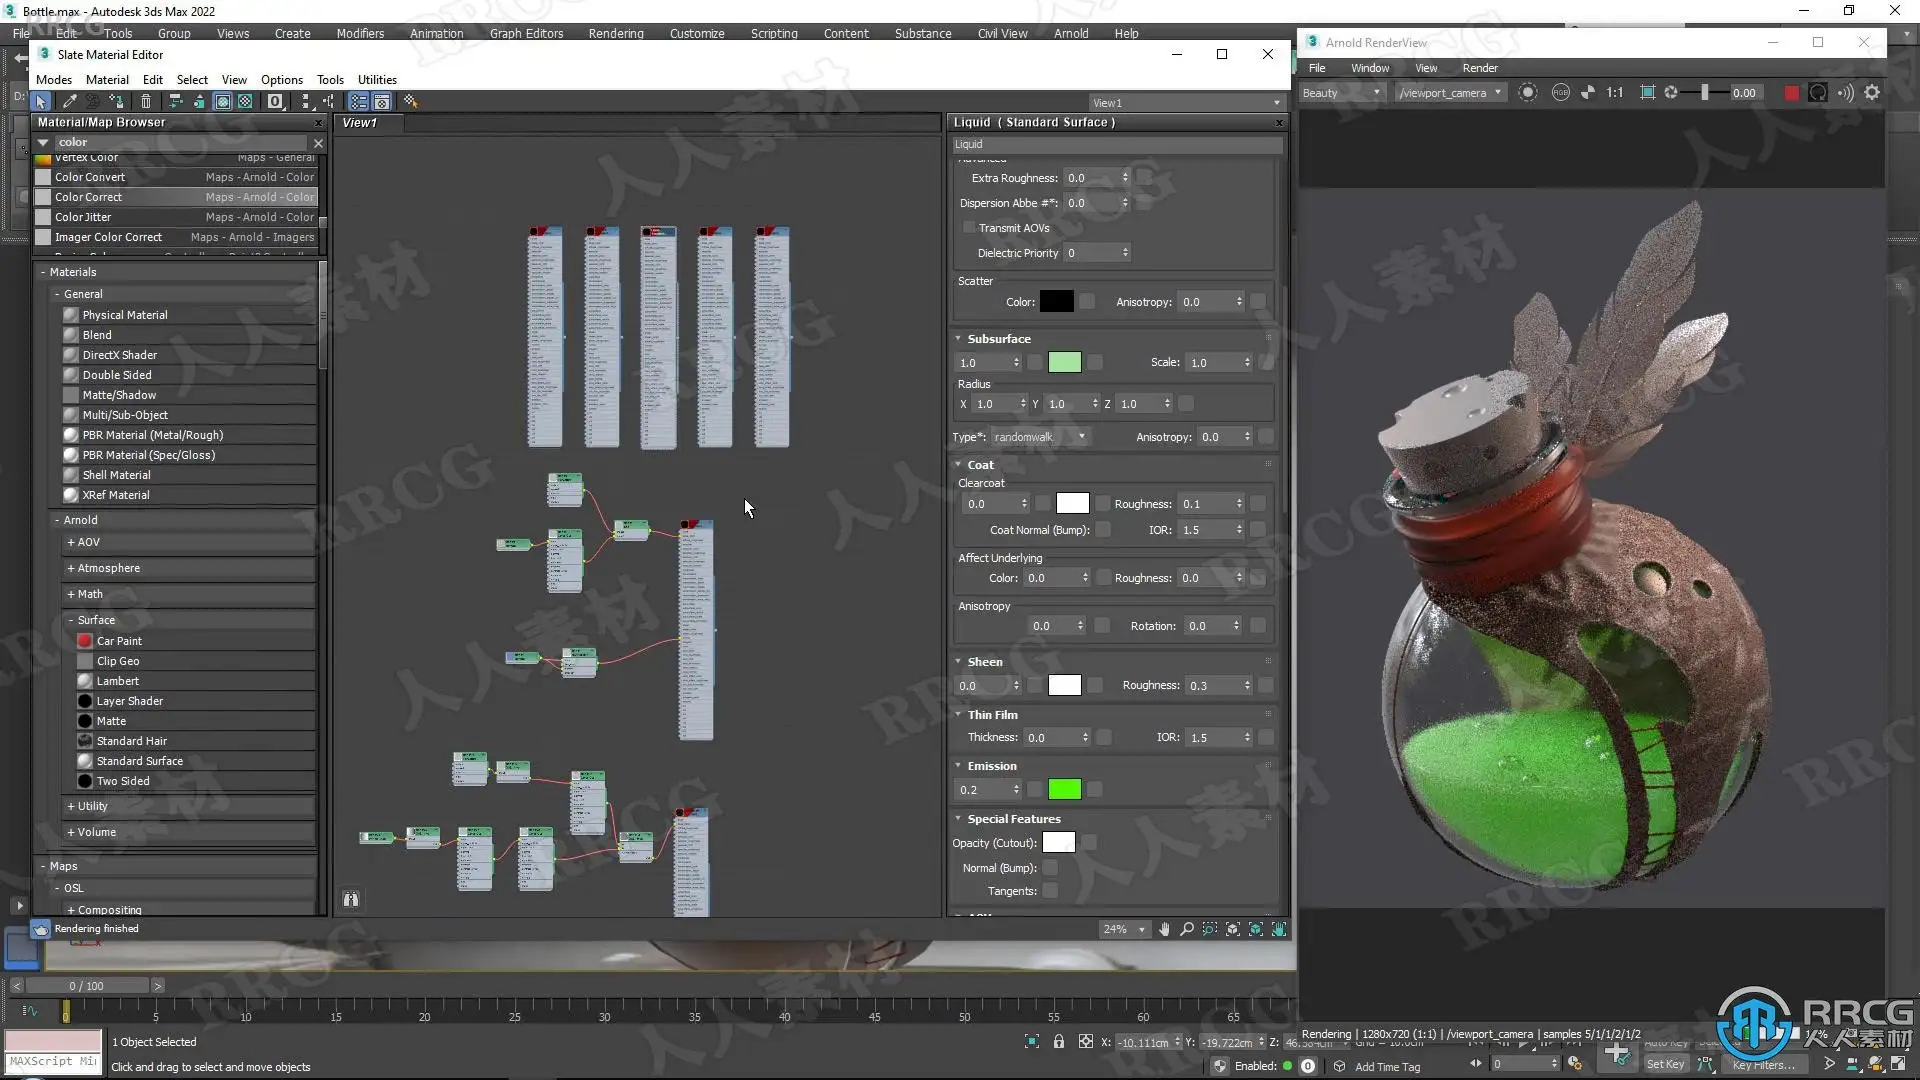Collapse the Emission rollout
1920x1080 pixels.
(x=958, y=766)
